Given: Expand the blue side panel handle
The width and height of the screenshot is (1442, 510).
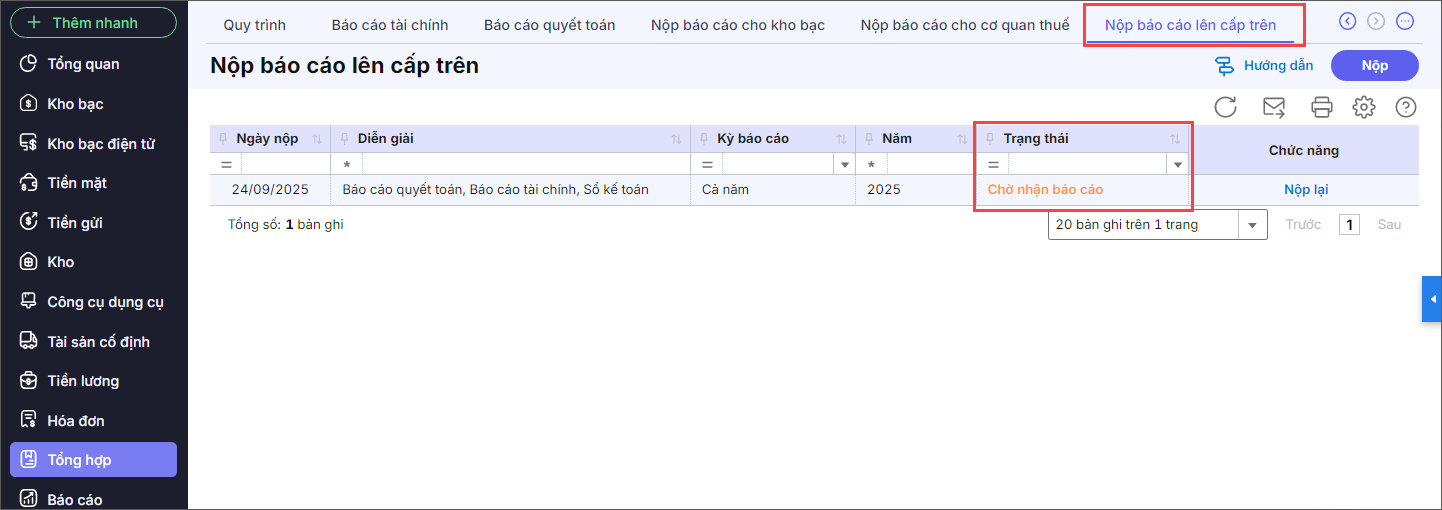Looking at the screenshot, I should (1431, 299).
